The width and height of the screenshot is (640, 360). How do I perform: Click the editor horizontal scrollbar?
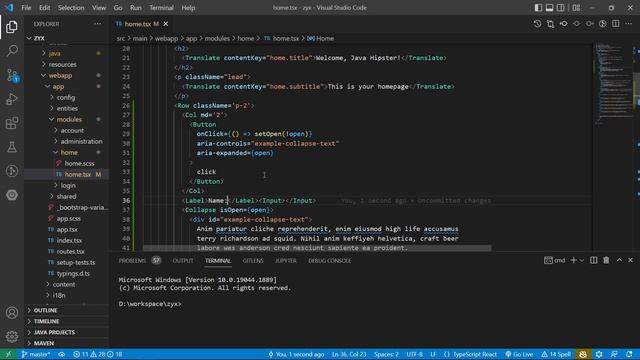click(317, 248)
